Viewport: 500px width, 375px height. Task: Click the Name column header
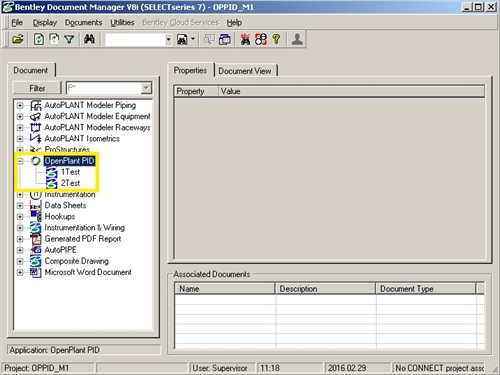[x=225, y=289]
